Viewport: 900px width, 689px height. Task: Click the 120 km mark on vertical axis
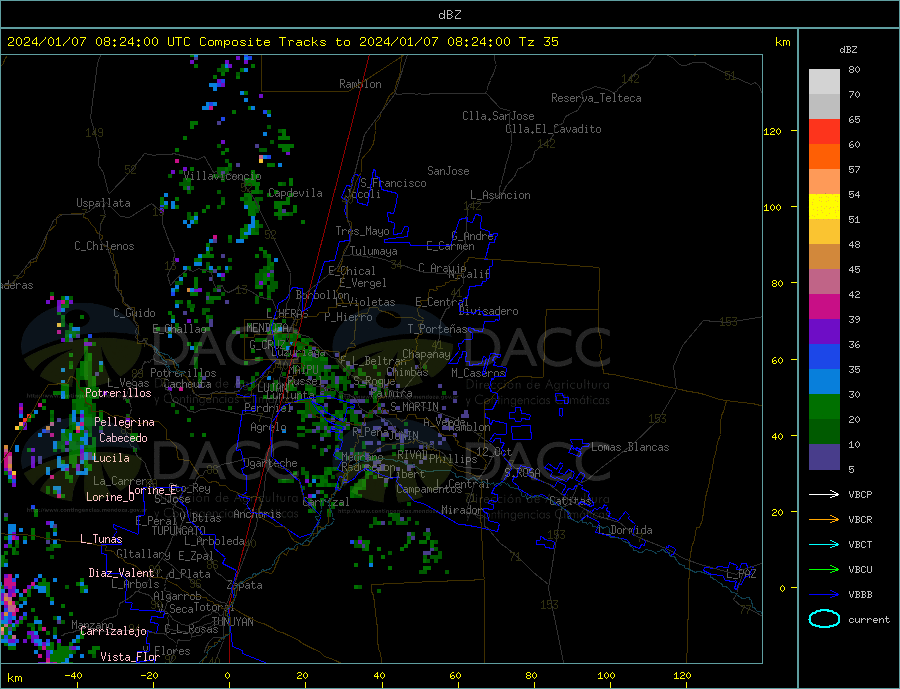[x=772, y=131]
